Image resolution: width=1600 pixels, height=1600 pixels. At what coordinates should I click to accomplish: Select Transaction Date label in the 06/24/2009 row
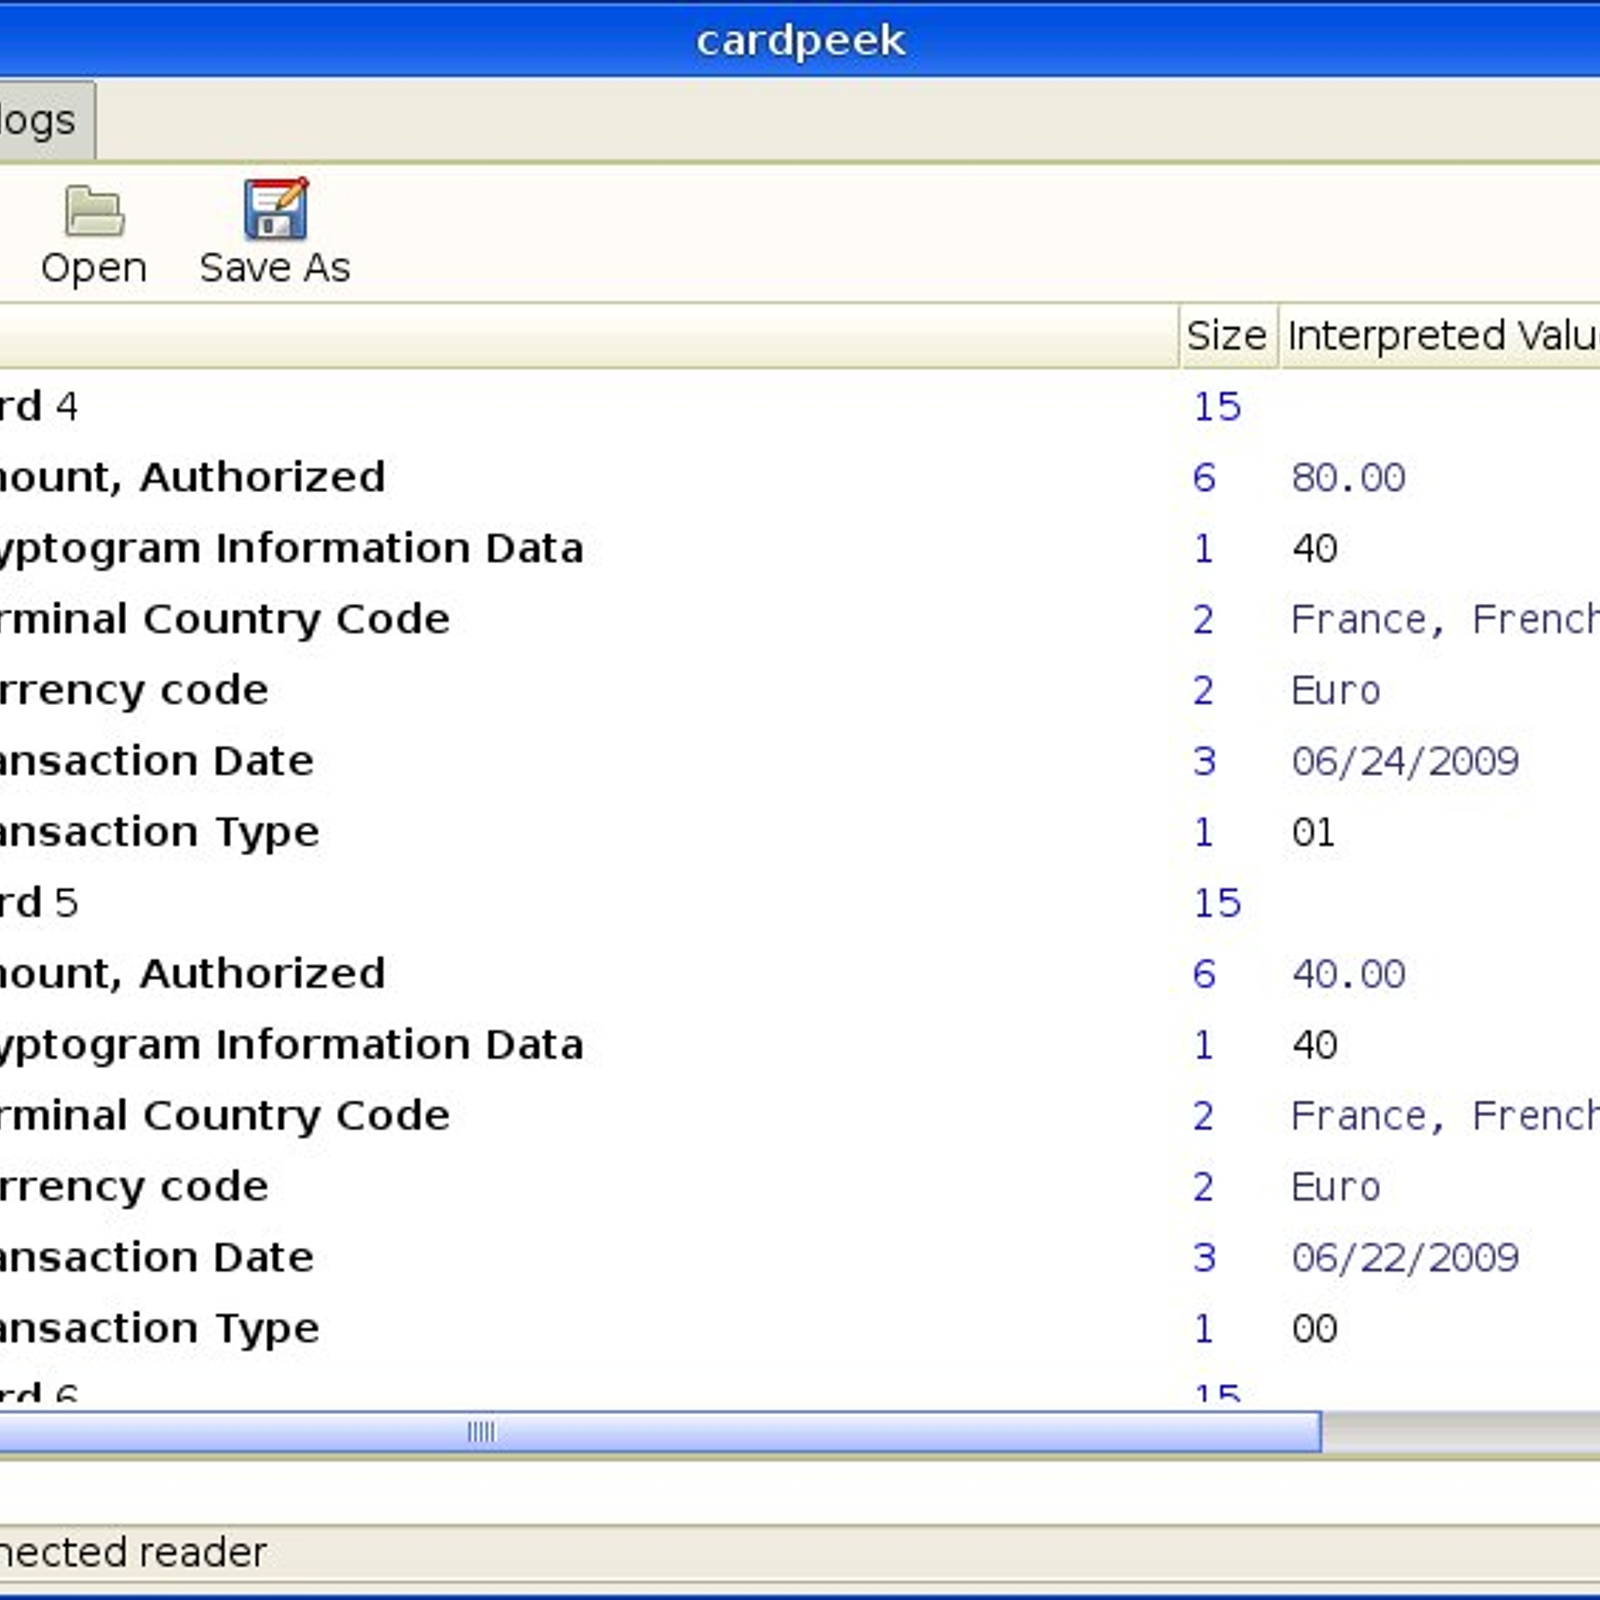(157, 761)
